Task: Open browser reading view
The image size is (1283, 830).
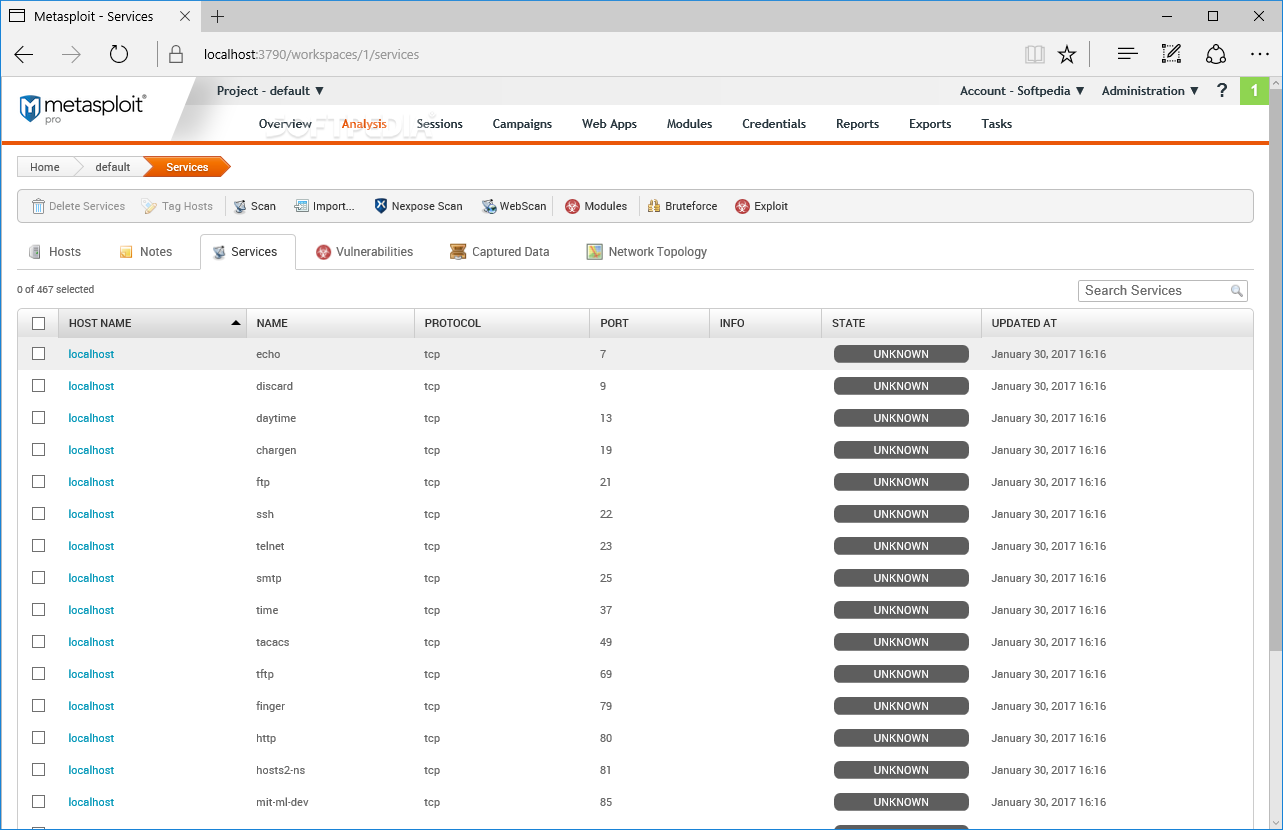Action: click(x=1034, y=55)
